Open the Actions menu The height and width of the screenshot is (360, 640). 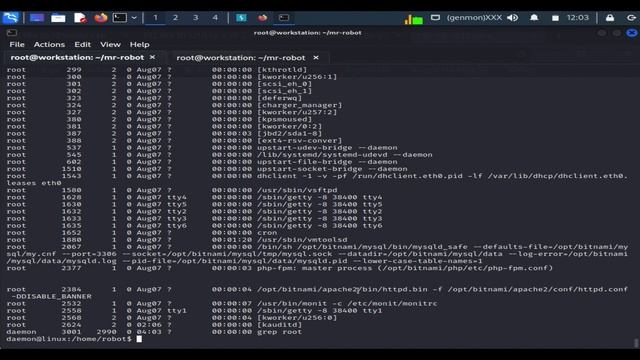tap(49, 44)
